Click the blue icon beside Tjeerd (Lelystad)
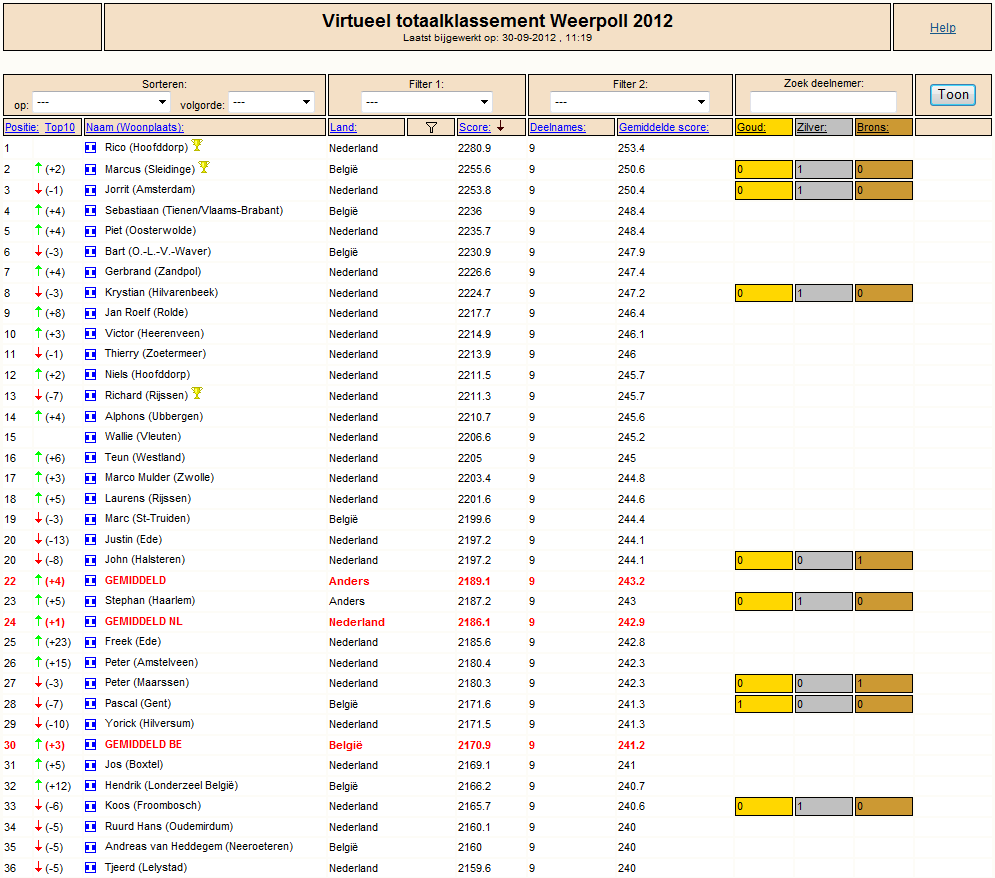 91,868
